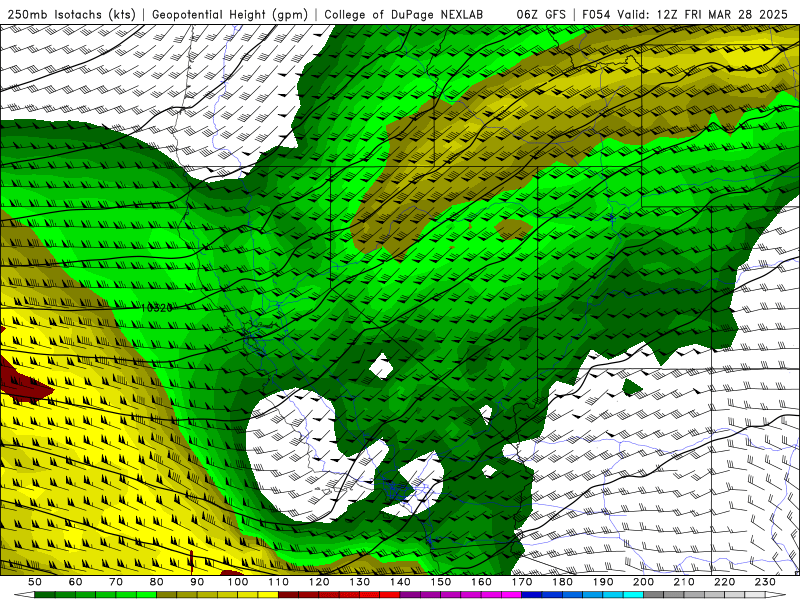Click the '170' legend value

pyautogui.click(x=521, y=582)
